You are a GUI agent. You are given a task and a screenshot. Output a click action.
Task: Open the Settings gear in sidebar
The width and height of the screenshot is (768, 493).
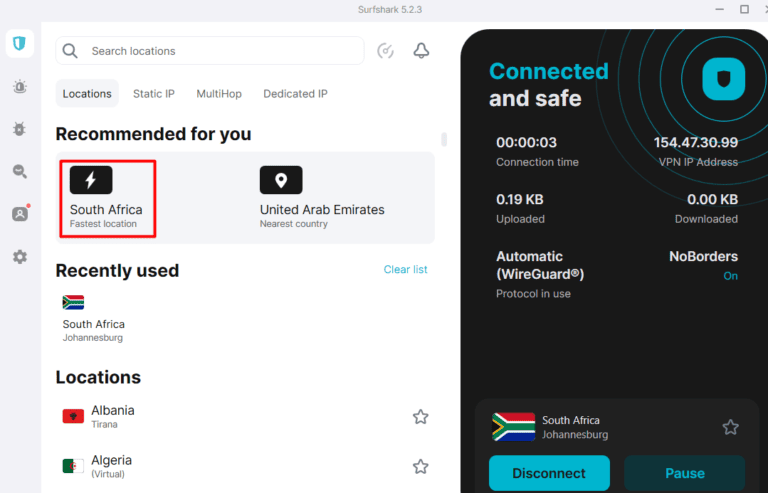pos(19,257)
